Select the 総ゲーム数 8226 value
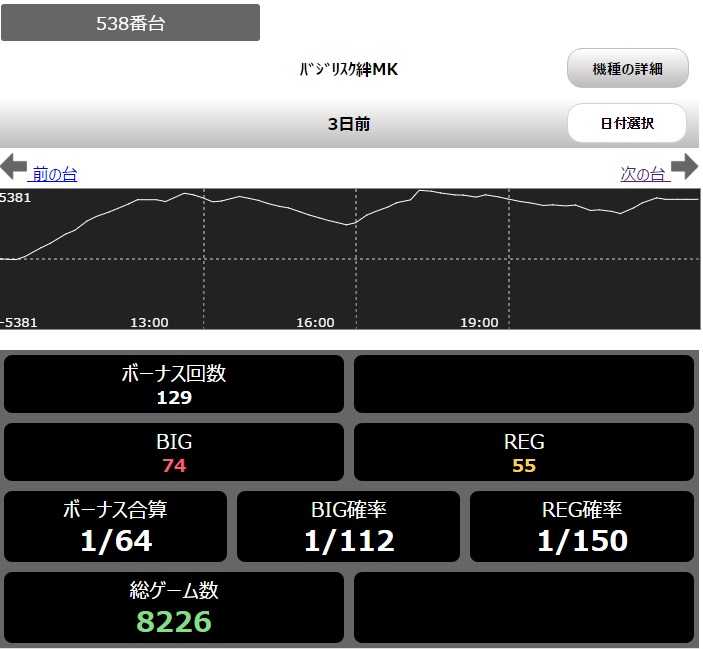Image resolution: width=703 pixels, height=649 pixels. pos(174,621)
